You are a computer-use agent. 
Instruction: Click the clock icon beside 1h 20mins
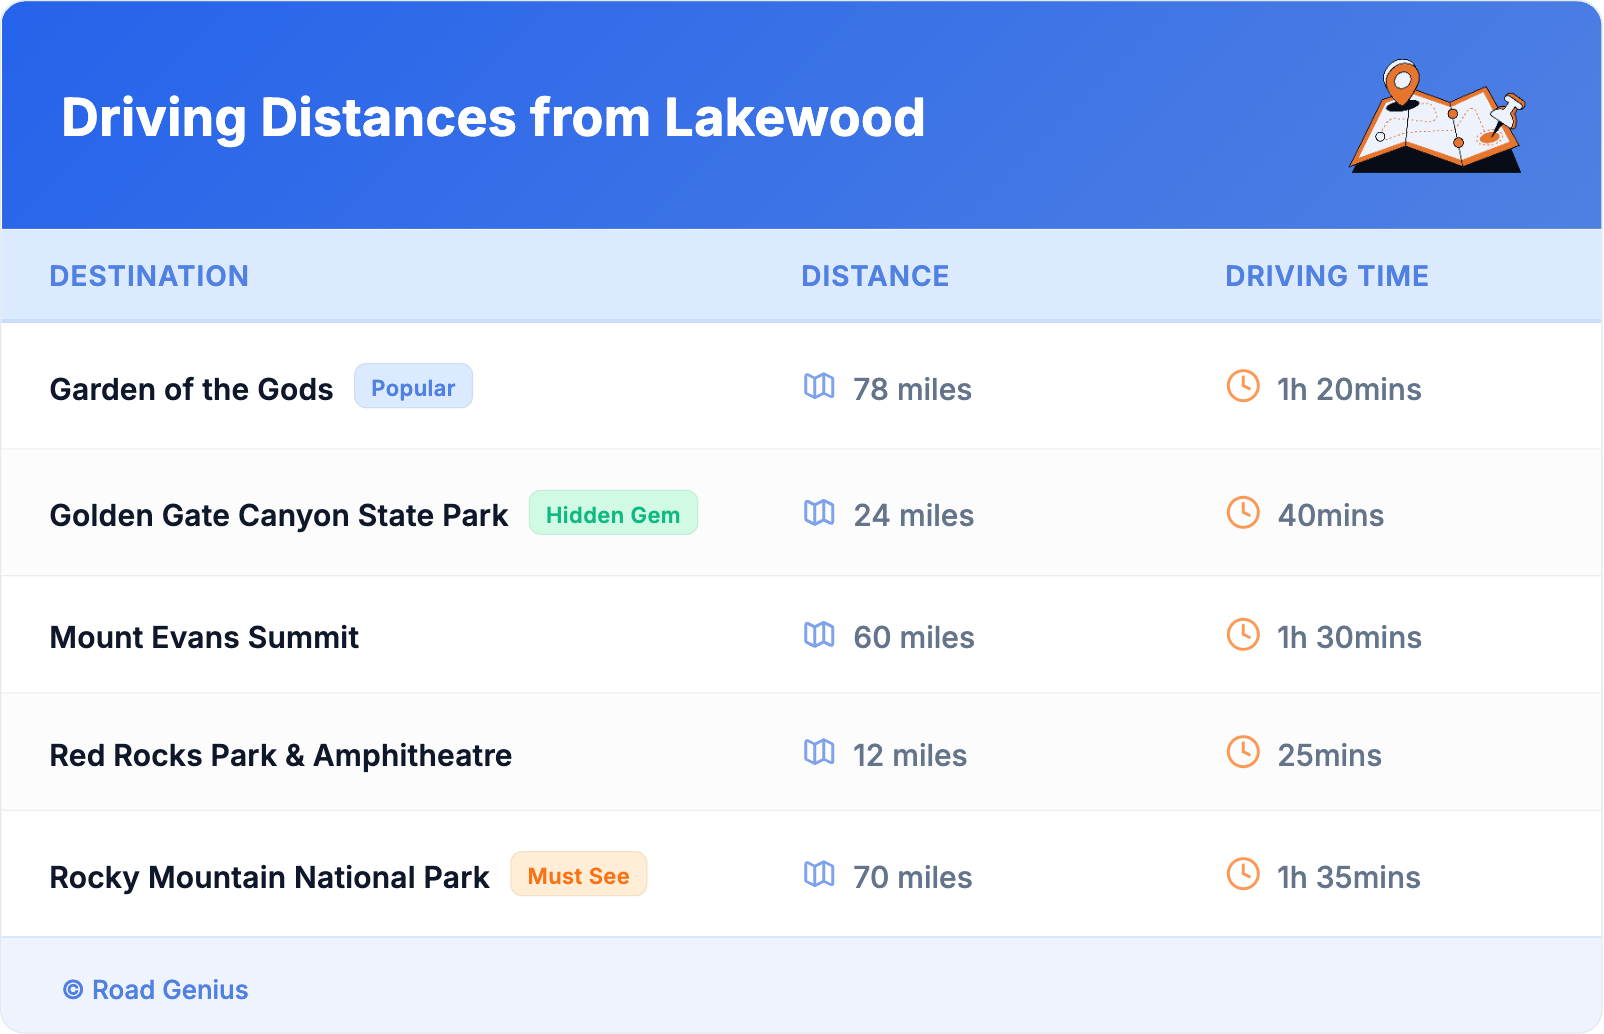[x=1243, y=386]
